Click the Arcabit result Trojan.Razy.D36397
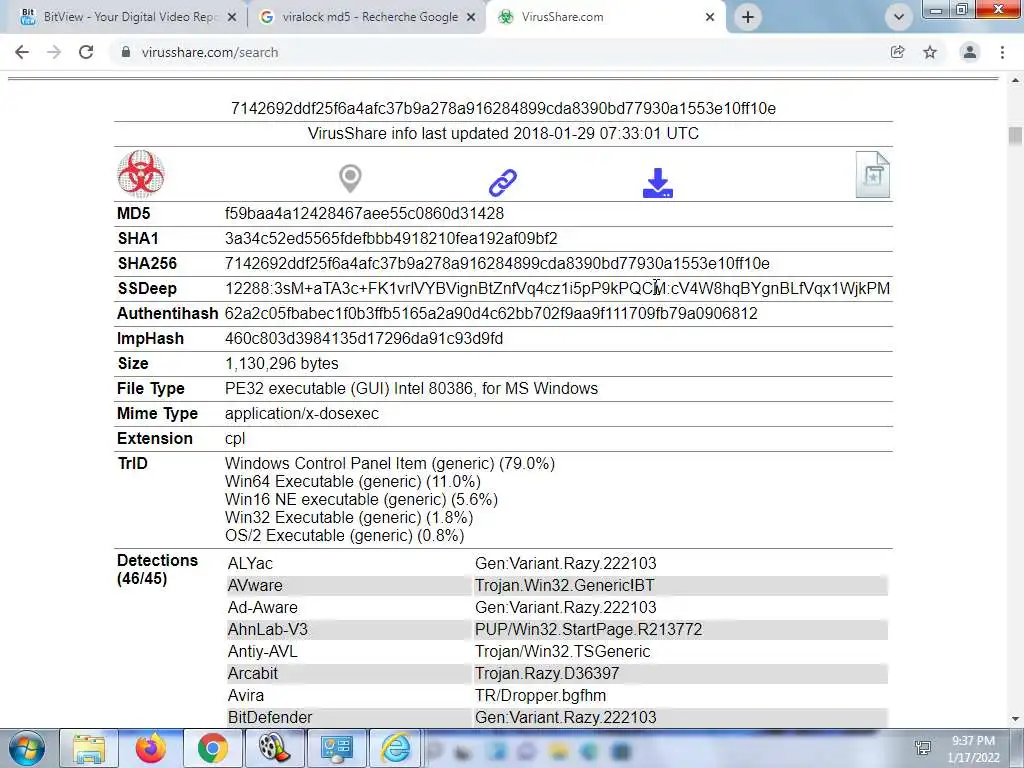Viewport: 1024px width, 768px height. coord(547,673)
